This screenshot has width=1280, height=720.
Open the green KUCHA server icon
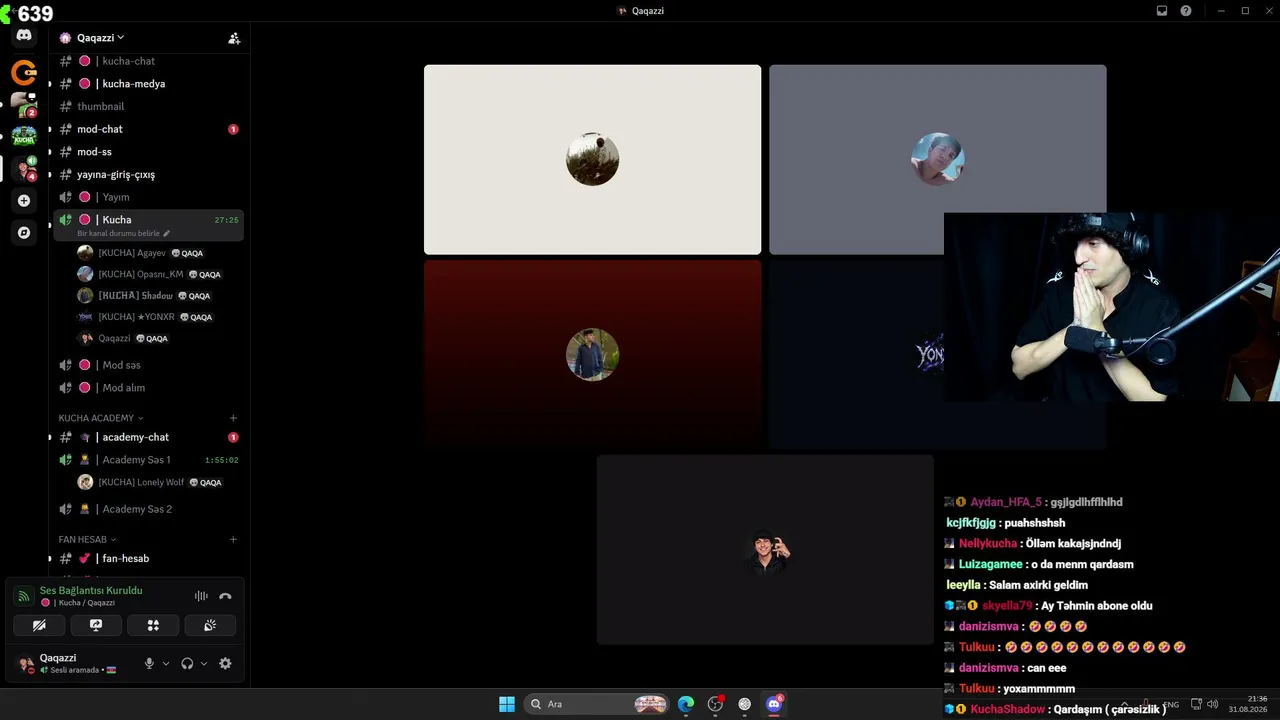[x=24, y=136]
